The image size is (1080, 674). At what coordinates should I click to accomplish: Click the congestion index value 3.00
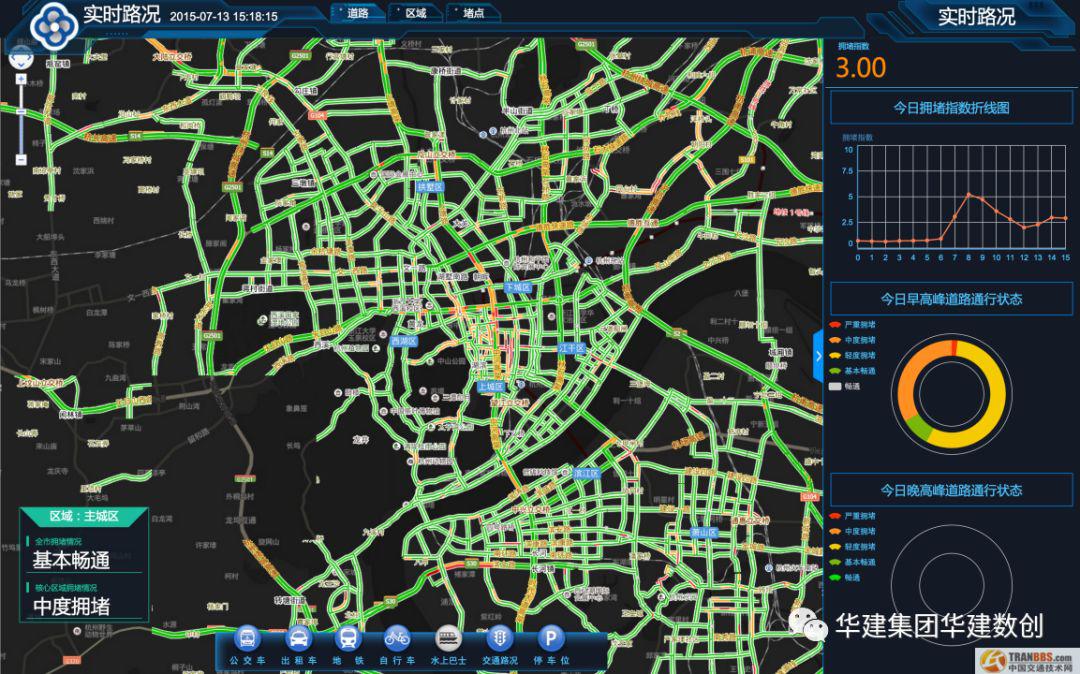coord(860,67)
